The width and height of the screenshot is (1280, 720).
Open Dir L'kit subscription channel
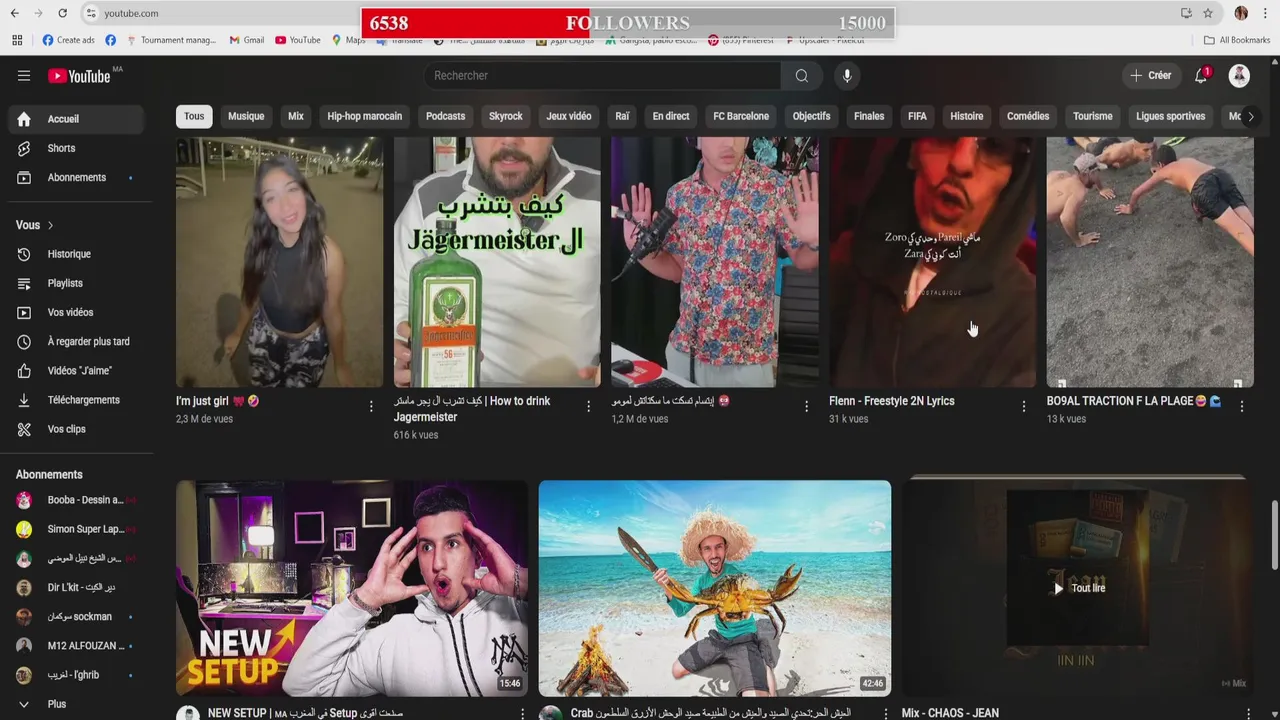(76, 588)
